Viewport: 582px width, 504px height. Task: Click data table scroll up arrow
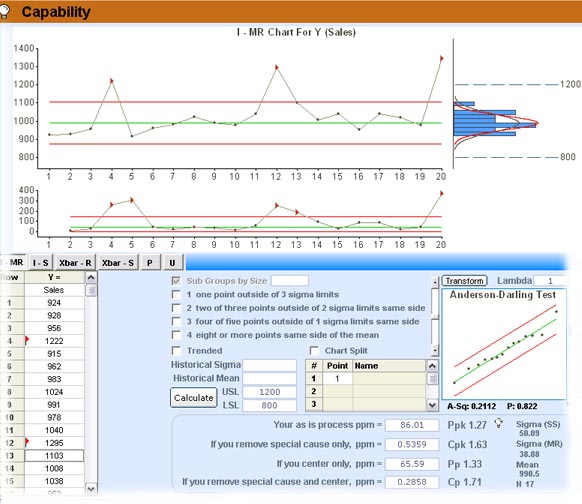(91, 278)
